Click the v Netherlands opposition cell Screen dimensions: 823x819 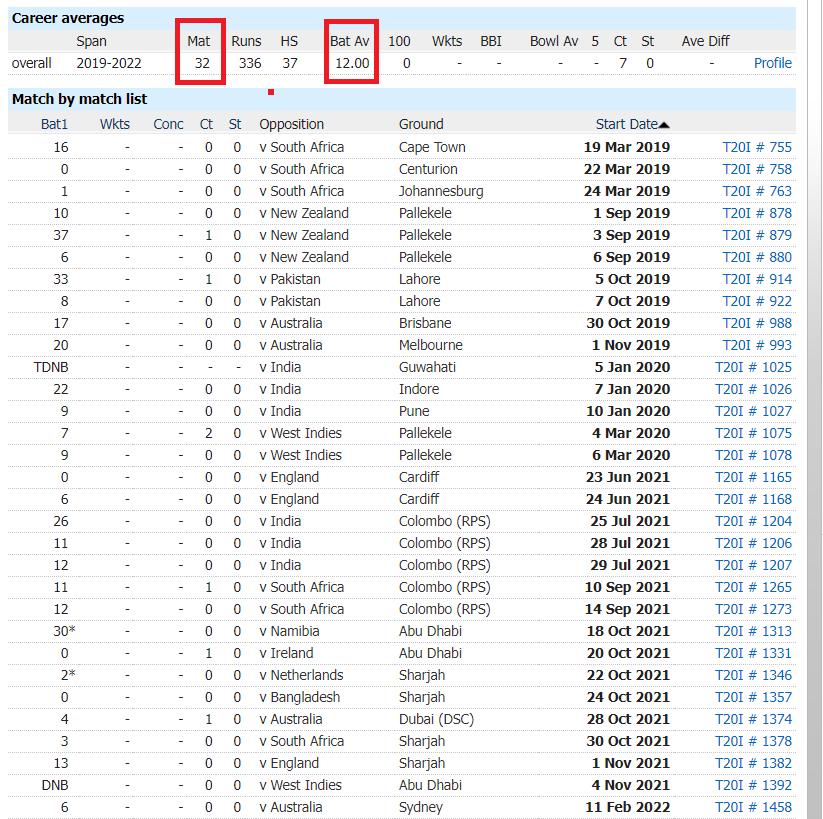[x=301, y=676]
